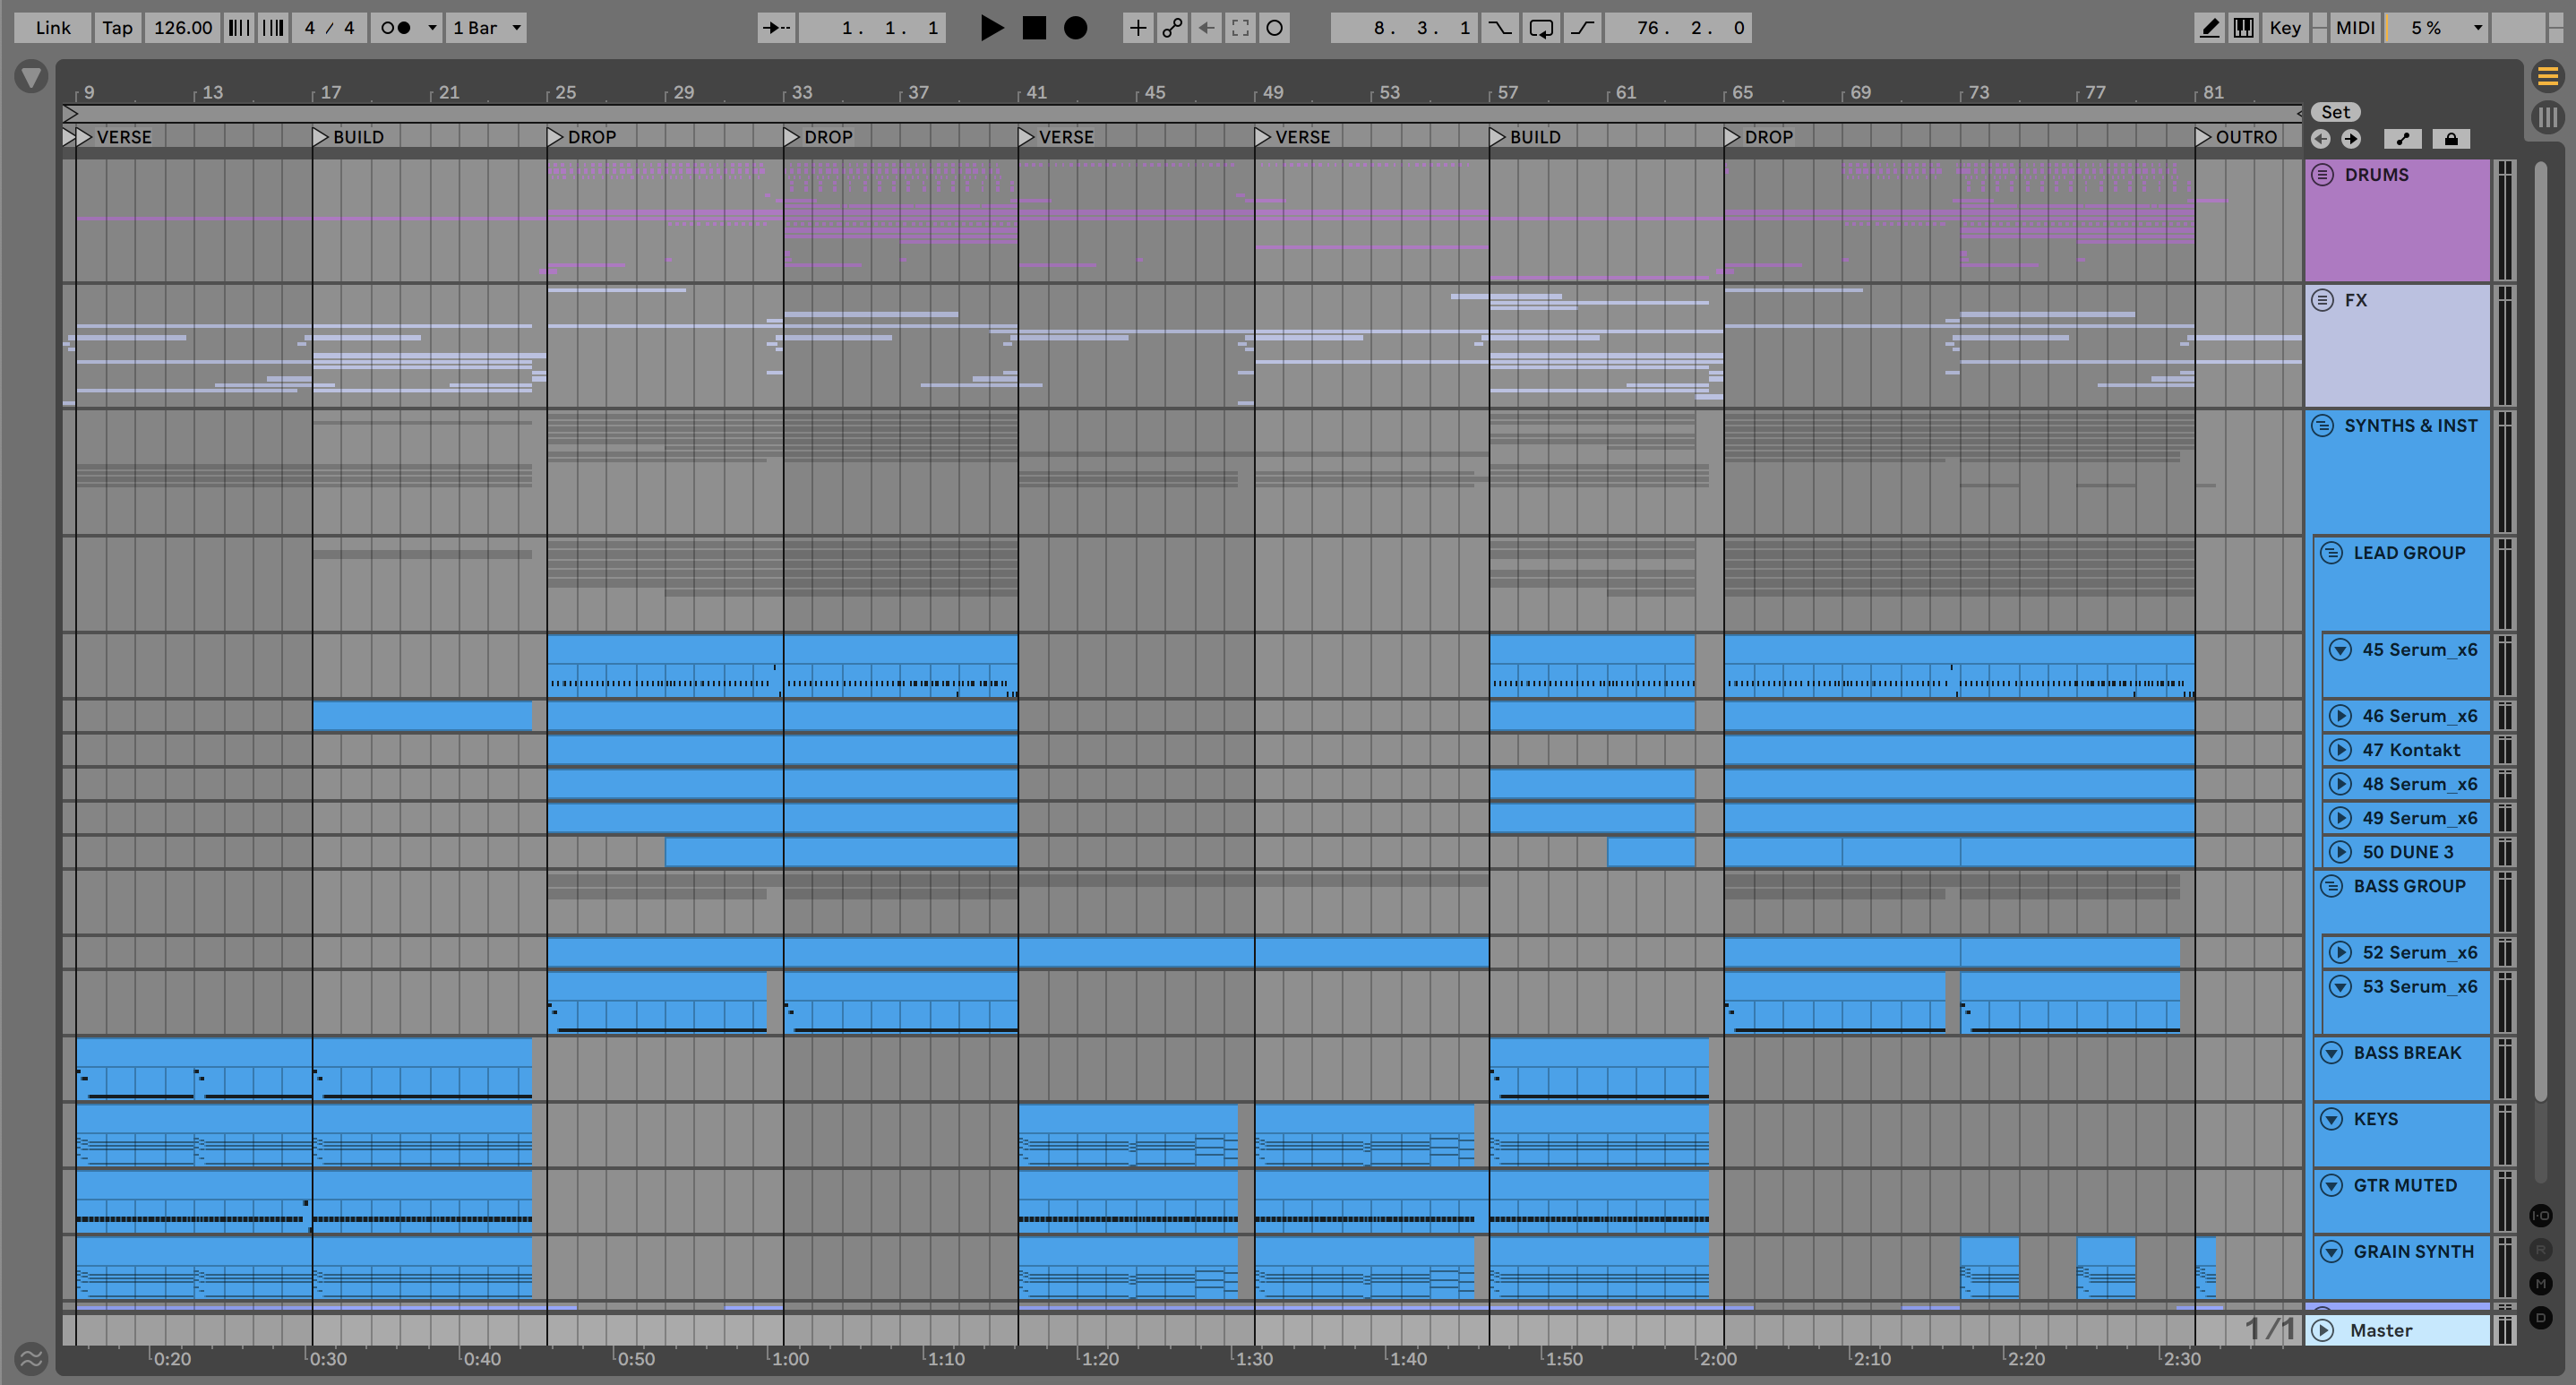Toggle the Automation Arm button
The height and width of the screenshot is (1385, 2576).
1172,28
